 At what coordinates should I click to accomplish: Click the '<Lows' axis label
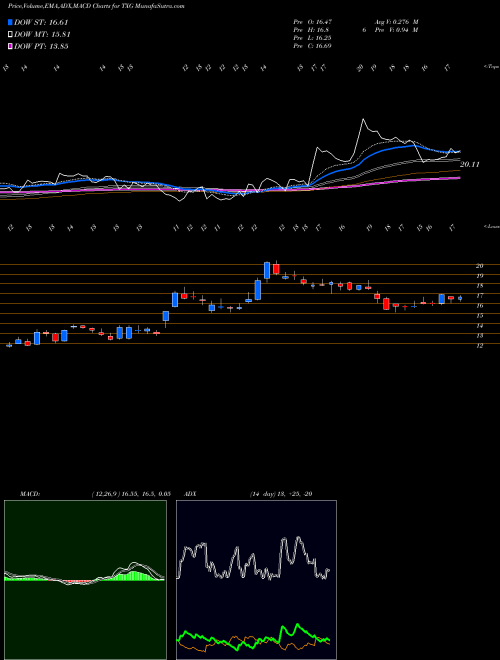click(x=491, y=226)
